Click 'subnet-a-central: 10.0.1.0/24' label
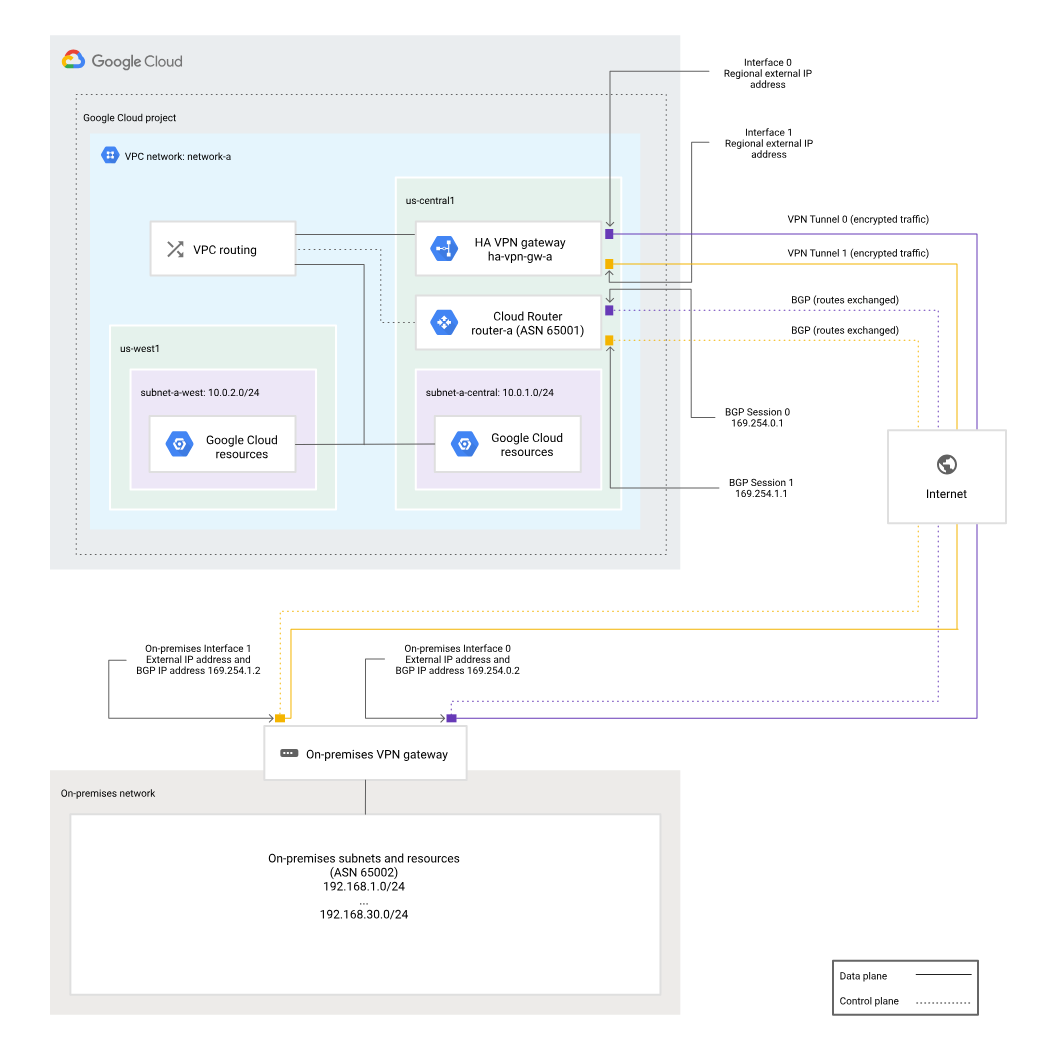This screenshot has width=1056, height=1050. [490, 393]
